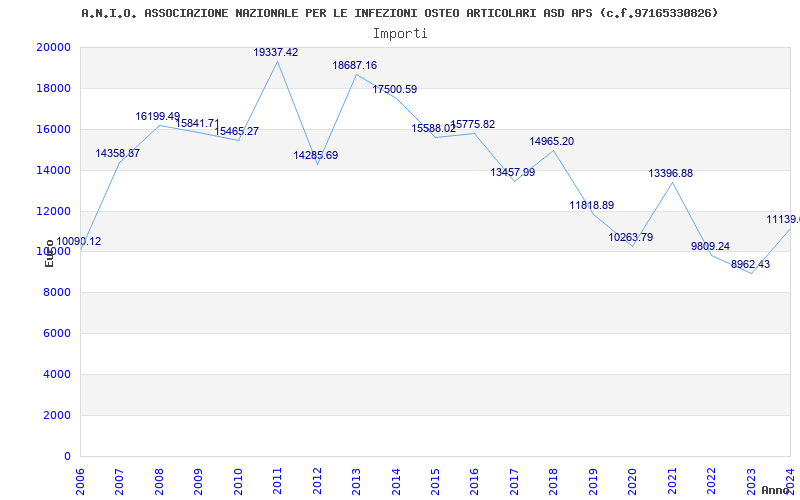The height and width of the screenshot is (500, 800).
Task: Click the 4000 y-axis tick label
Action: (x=57, y=374)
